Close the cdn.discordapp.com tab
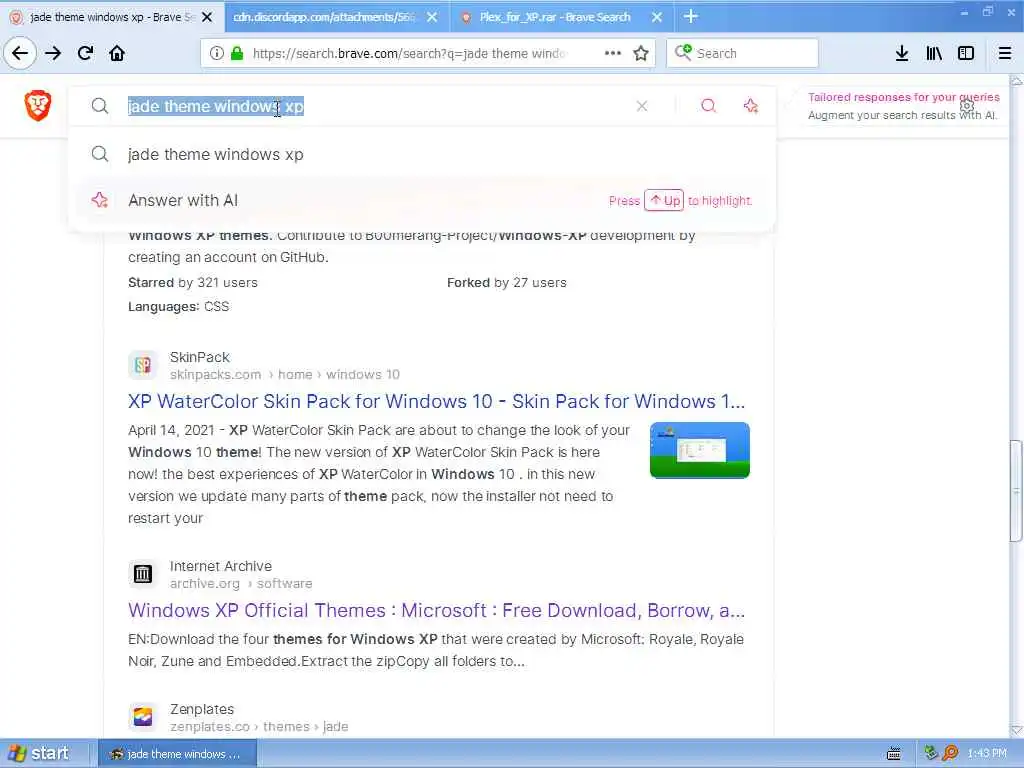 pyautogui.click(x=432, y=17)
